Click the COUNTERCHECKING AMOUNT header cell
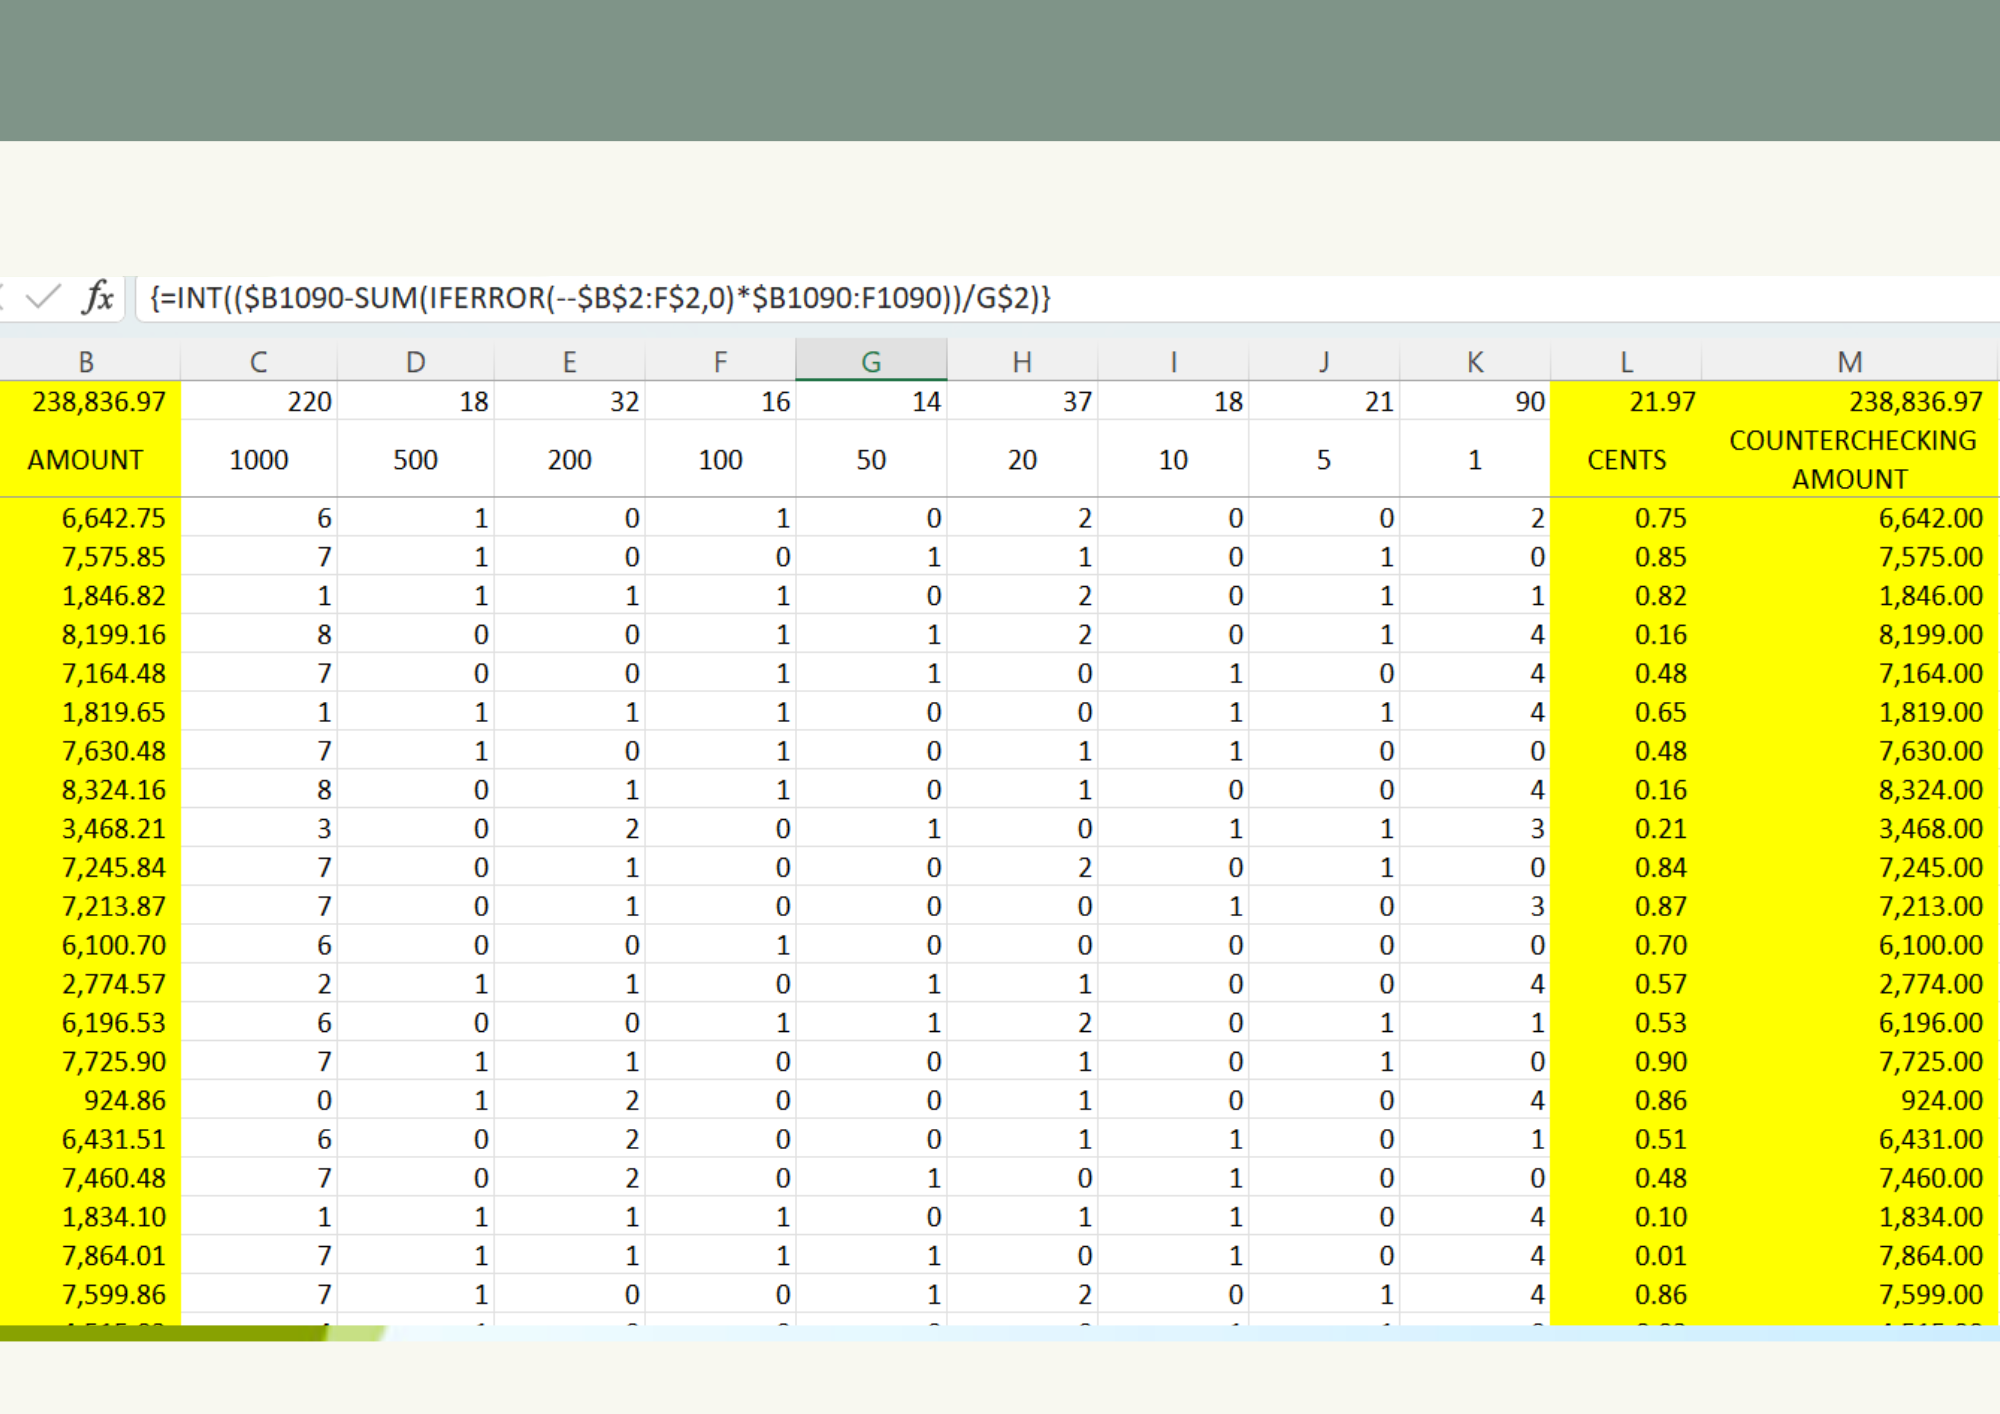This screenshot has height=1414, width=2000. 1851,459
